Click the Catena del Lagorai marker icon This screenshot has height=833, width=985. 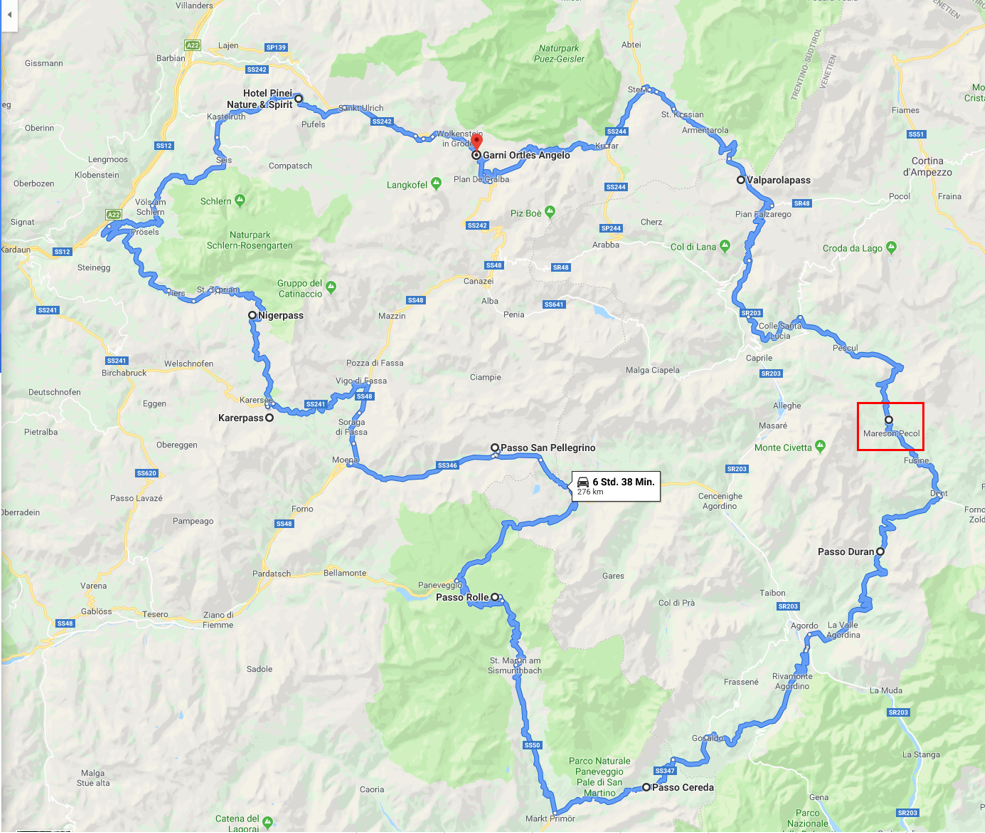pyautogui.click(x=268, y=822)
